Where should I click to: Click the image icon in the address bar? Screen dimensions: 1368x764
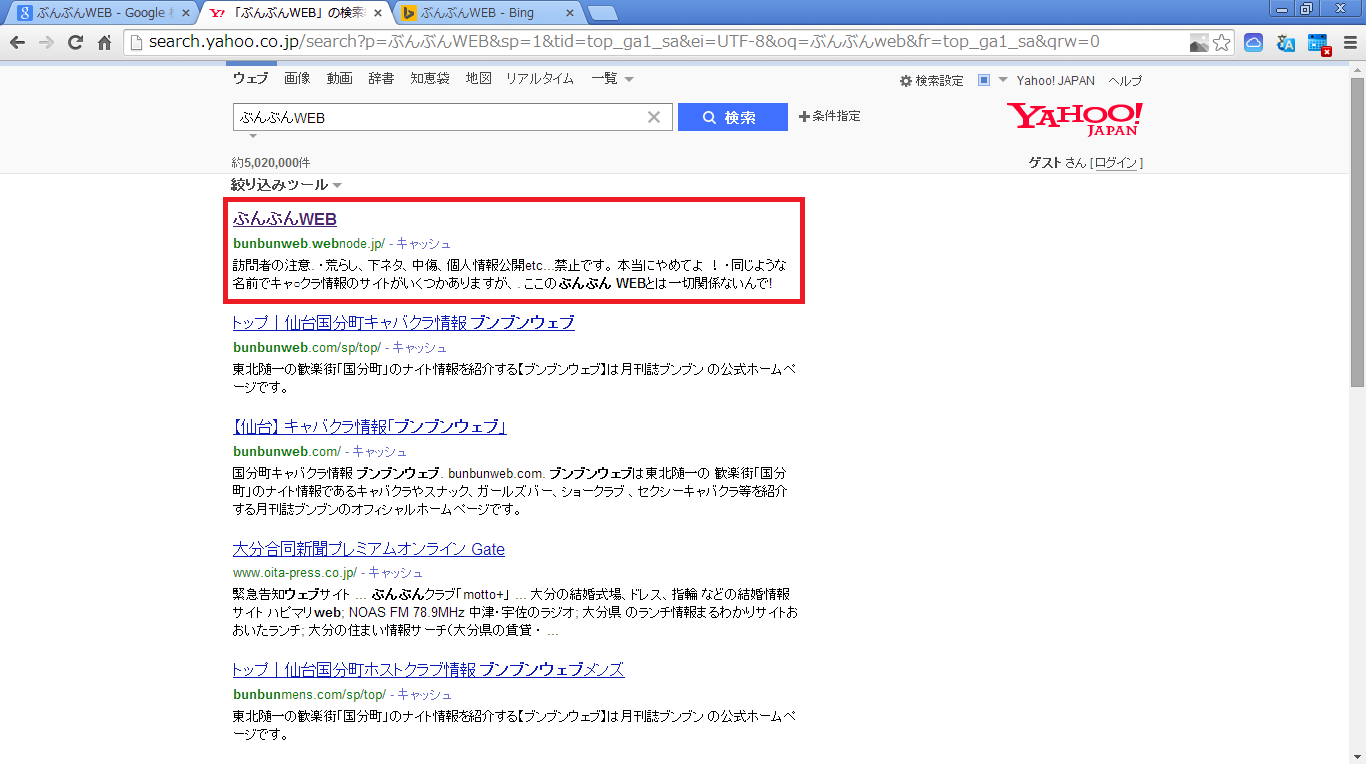pos(1199,43)
